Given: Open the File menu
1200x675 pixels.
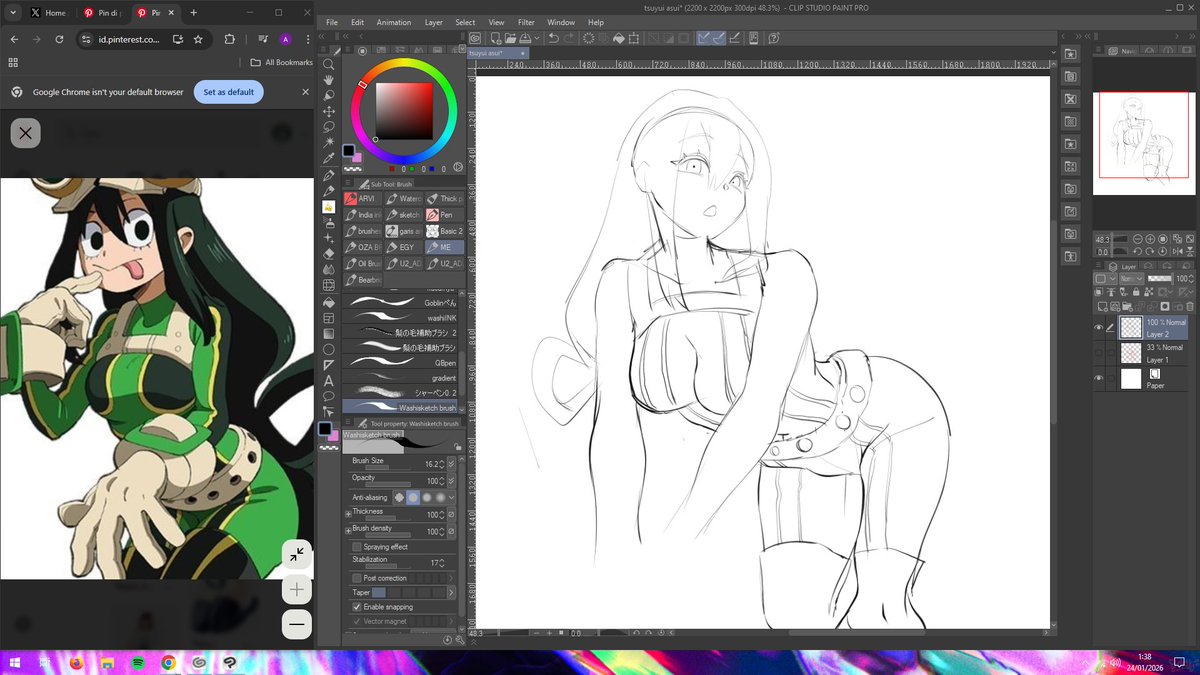Looking at the screenshot, I should [x=332, y=22].
